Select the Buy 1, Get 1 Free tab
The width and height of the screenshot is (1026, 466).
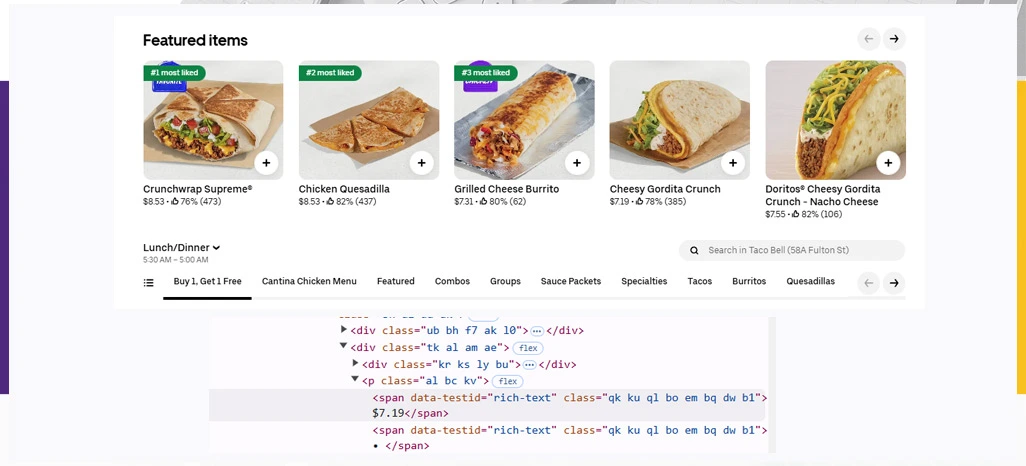point(207,281)
